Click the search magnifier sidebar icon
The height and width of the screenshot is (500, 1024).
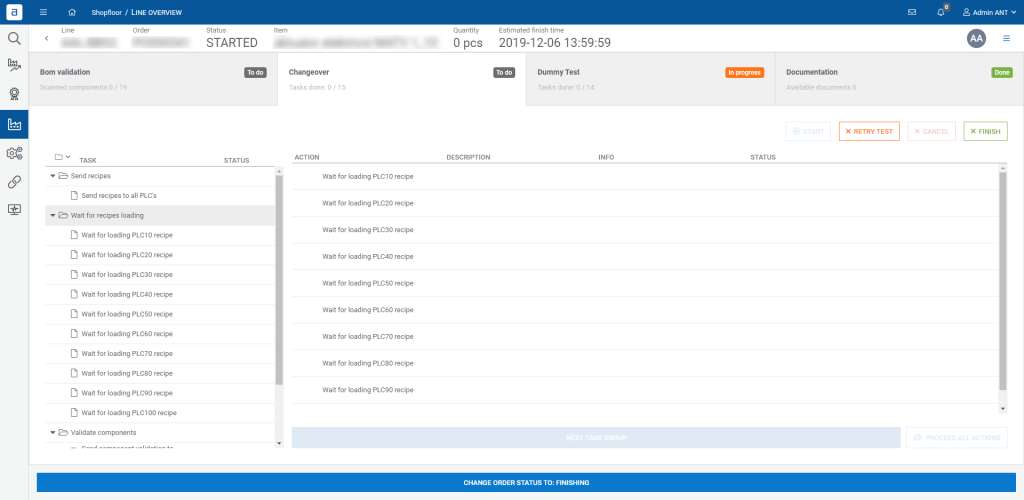pyautogui.click(x=14, y=39)
